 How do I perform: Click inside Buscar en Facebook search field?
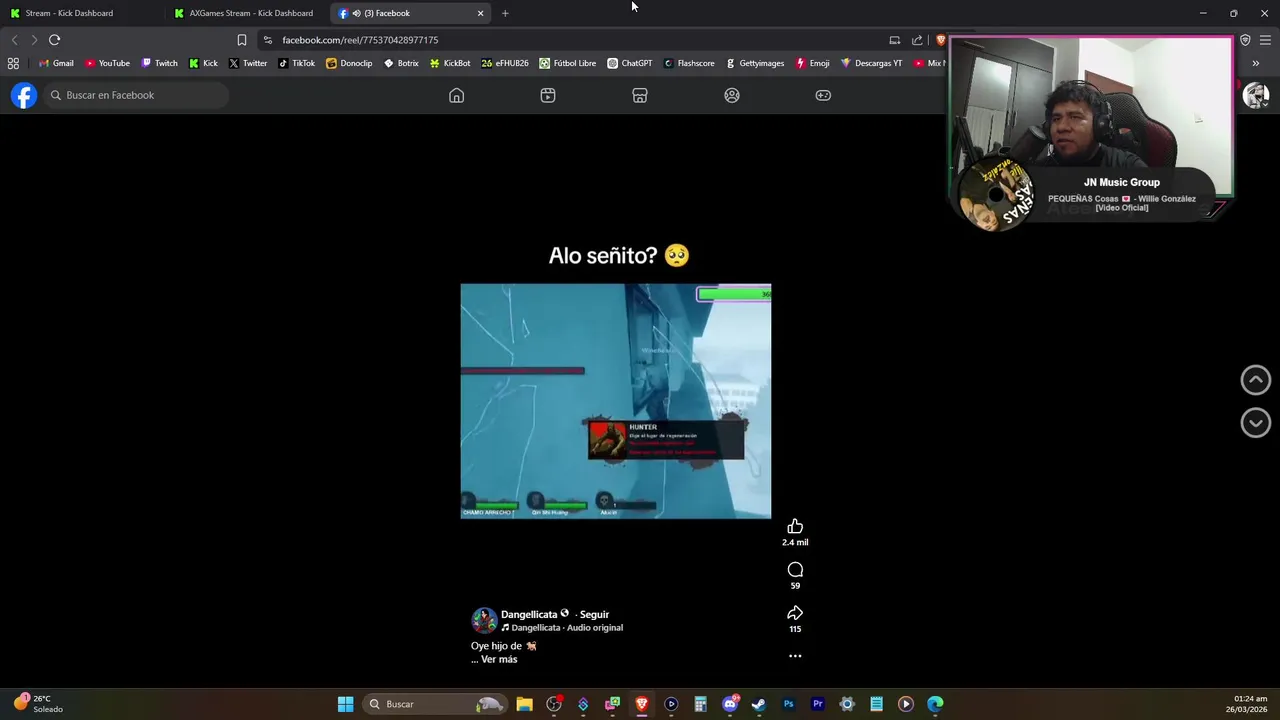pos(135,95)
